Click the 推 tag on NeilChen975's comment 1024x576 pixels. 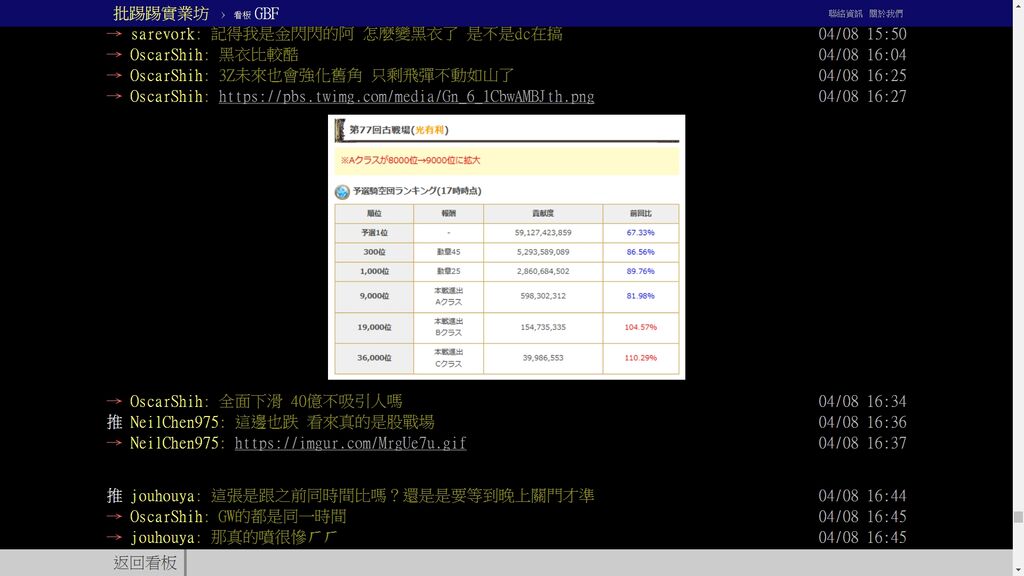[114, 422]
